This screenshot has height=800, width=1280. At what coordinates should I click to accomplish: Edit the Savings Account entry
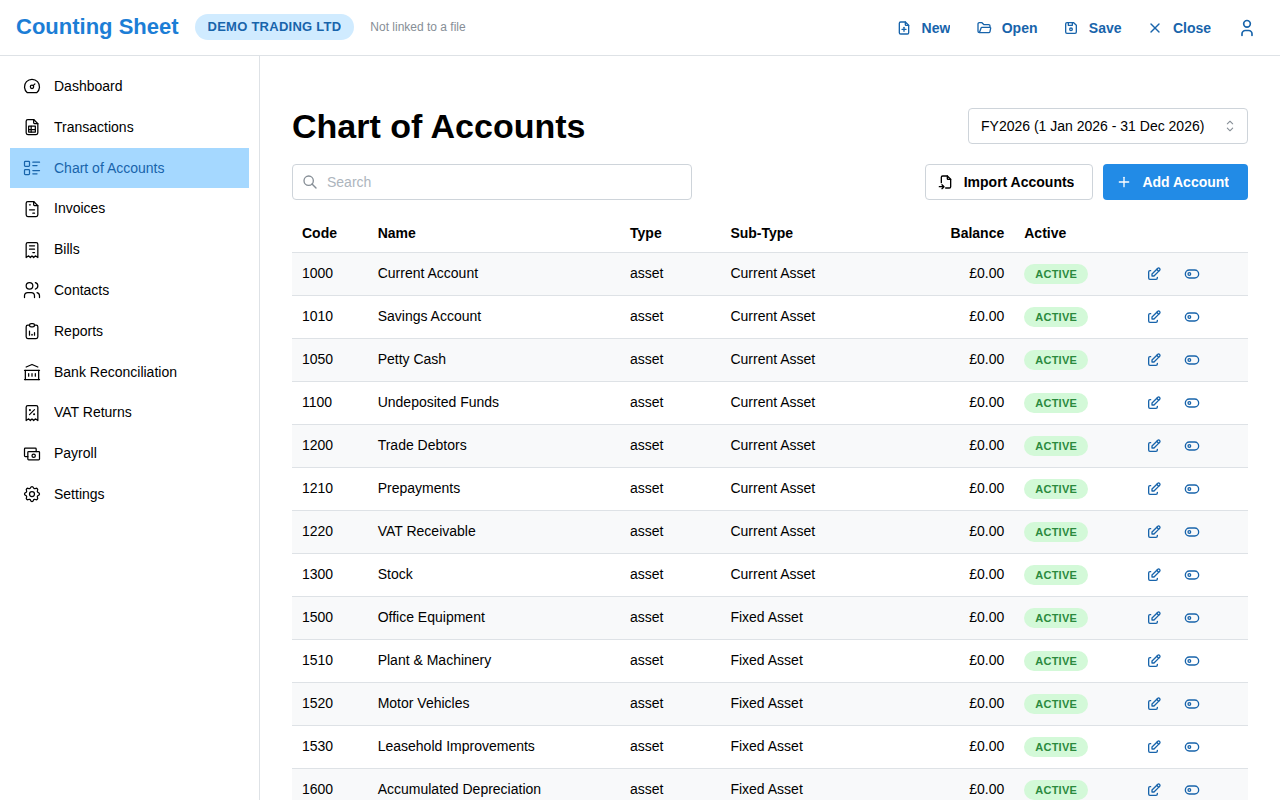click(x=1154, y=317)
